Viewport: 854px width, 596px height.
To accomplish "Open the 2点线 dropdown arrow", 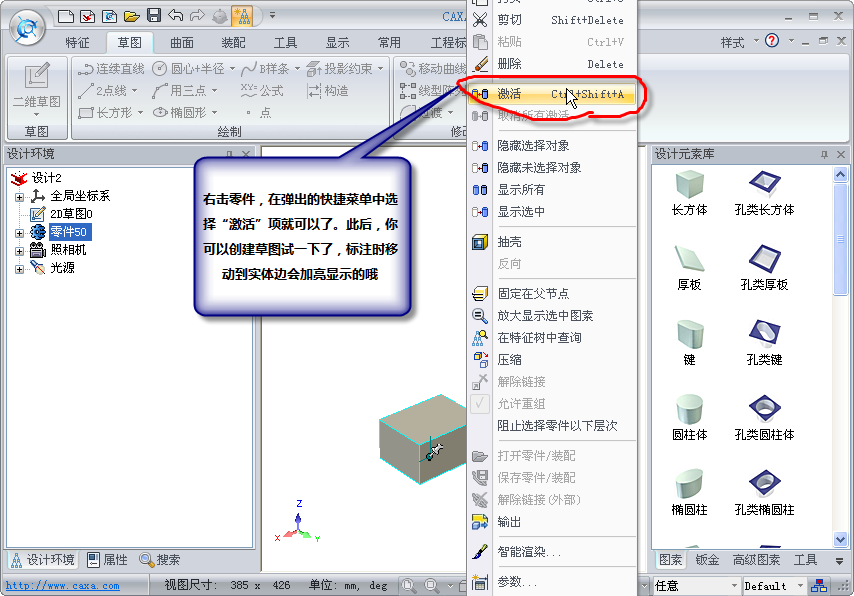I will [135, 90].
